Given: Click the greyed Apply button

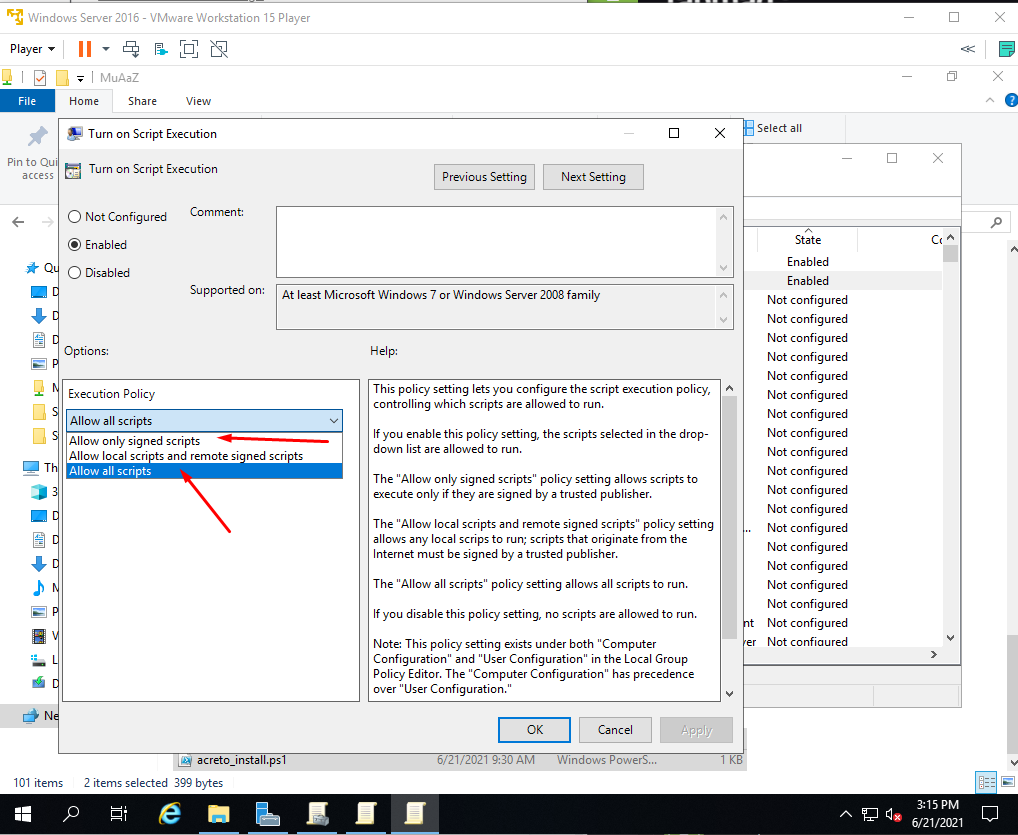Looking at the screenshot, I should click(x=696, y=730).
